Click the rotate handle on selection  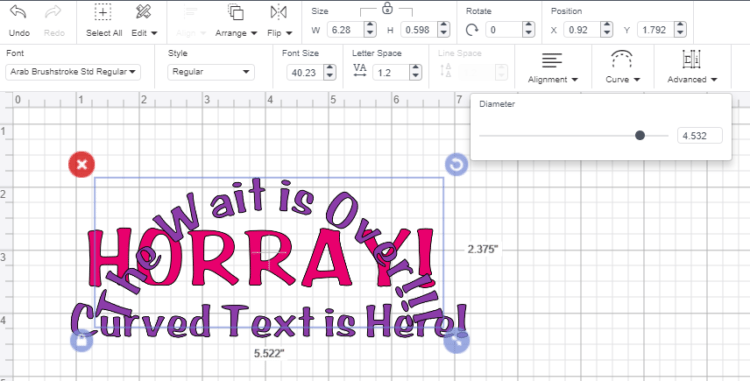coord(456,165)
